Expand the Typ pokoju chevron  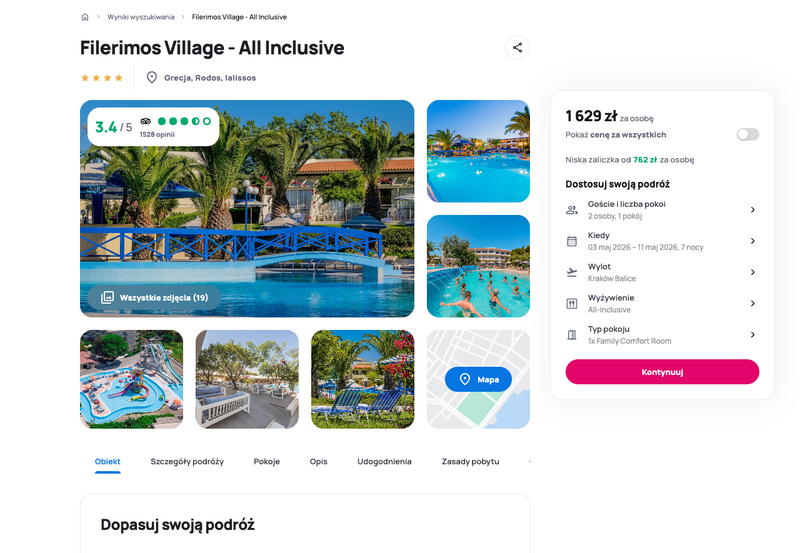coord(753,335)
